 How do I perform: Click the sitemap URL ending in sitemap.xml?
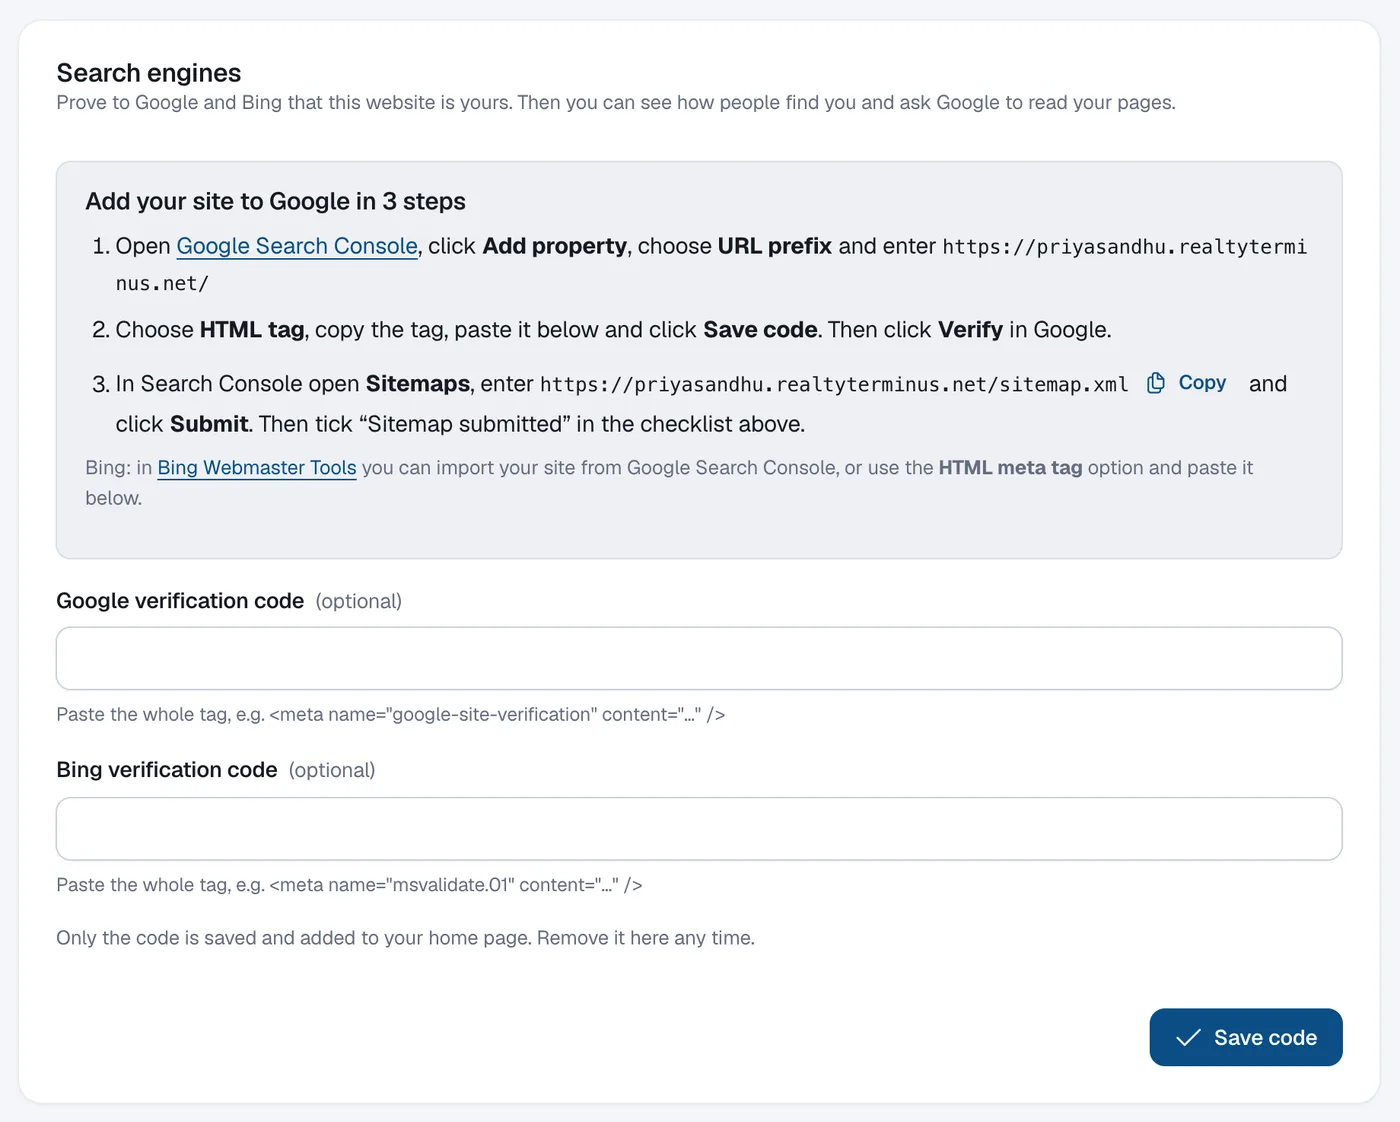(x=834, y=384)
